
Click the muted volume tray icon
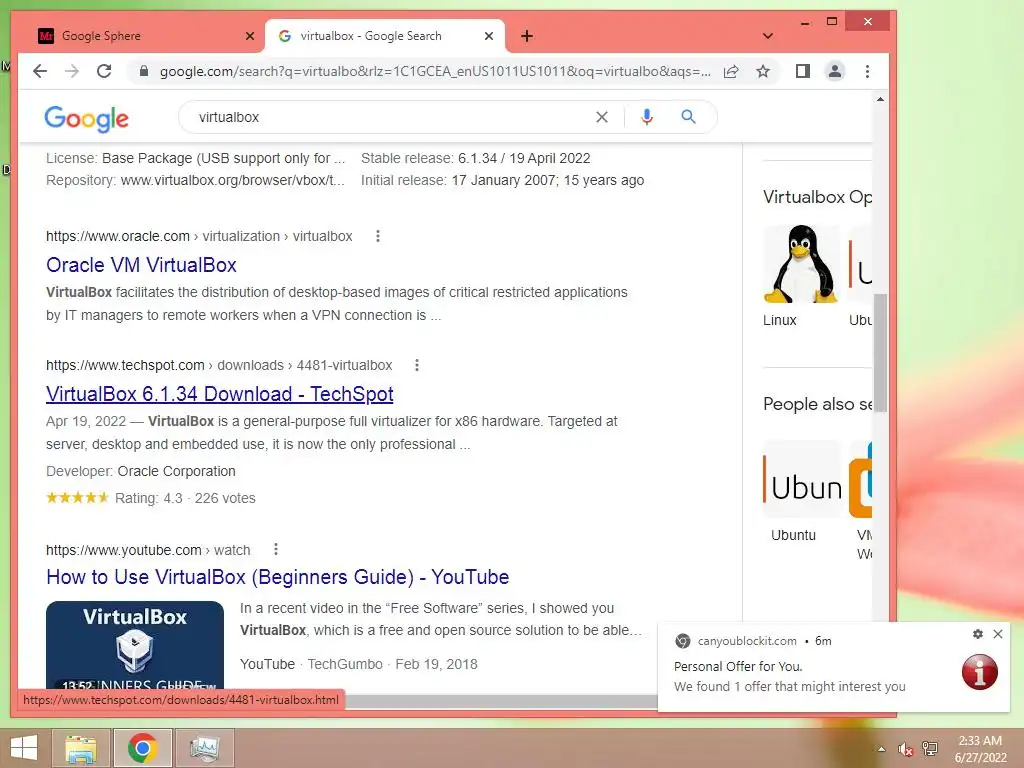pos(905,749)
